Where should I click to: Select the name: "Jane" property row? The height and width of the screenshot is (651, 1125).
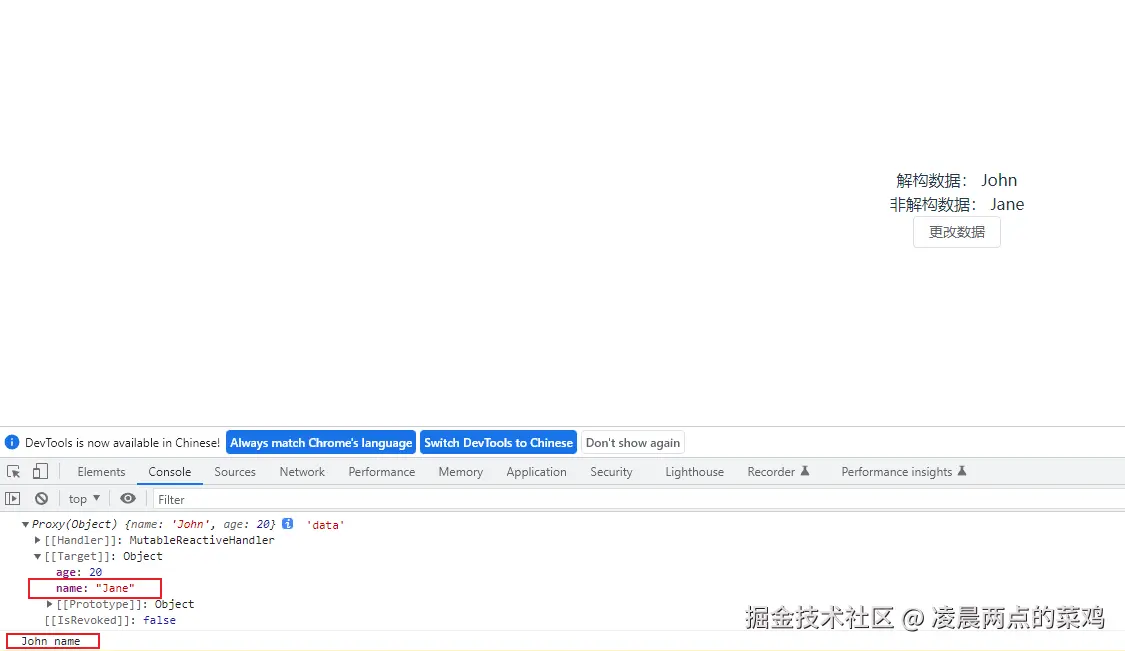click(x=95, y=588)
